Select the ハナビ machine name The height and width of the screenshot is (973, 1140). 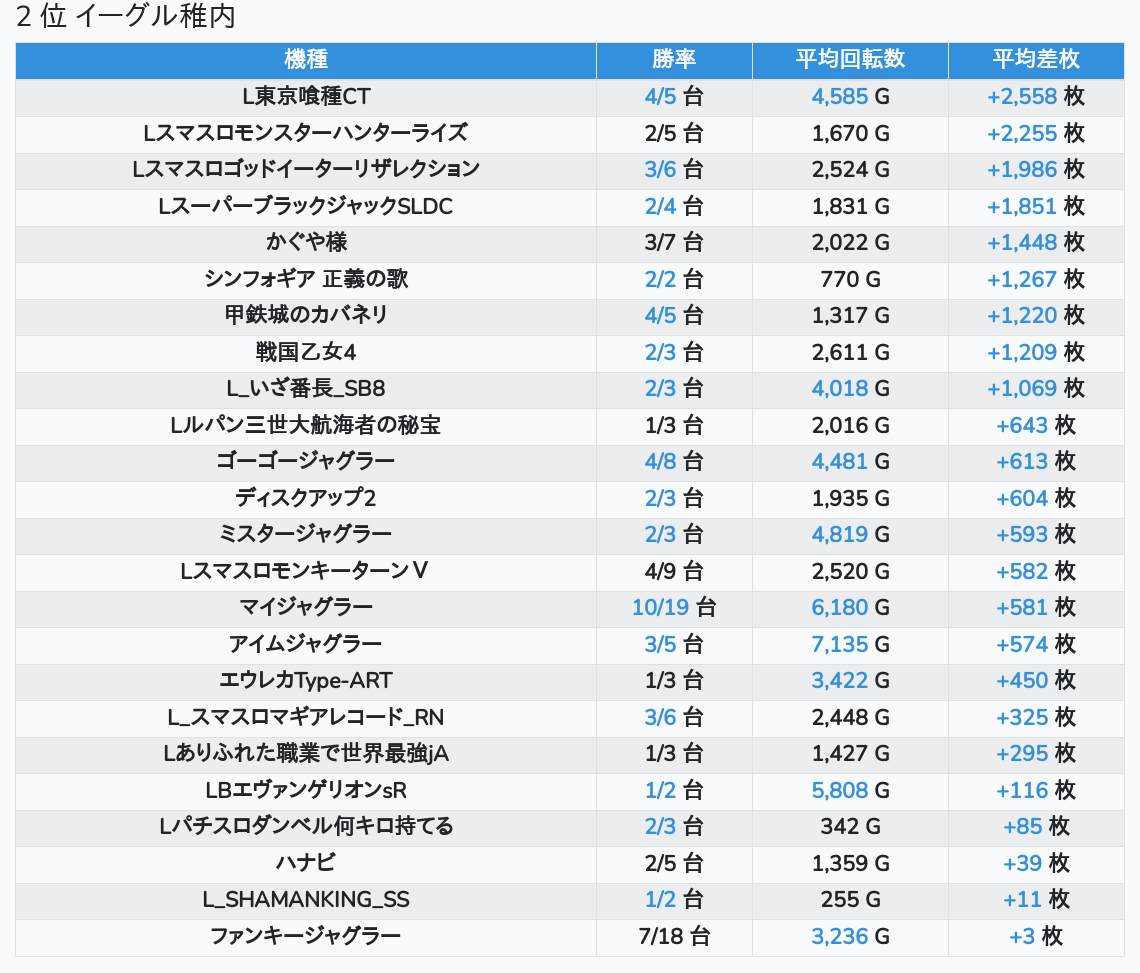(x=306, y=863)
